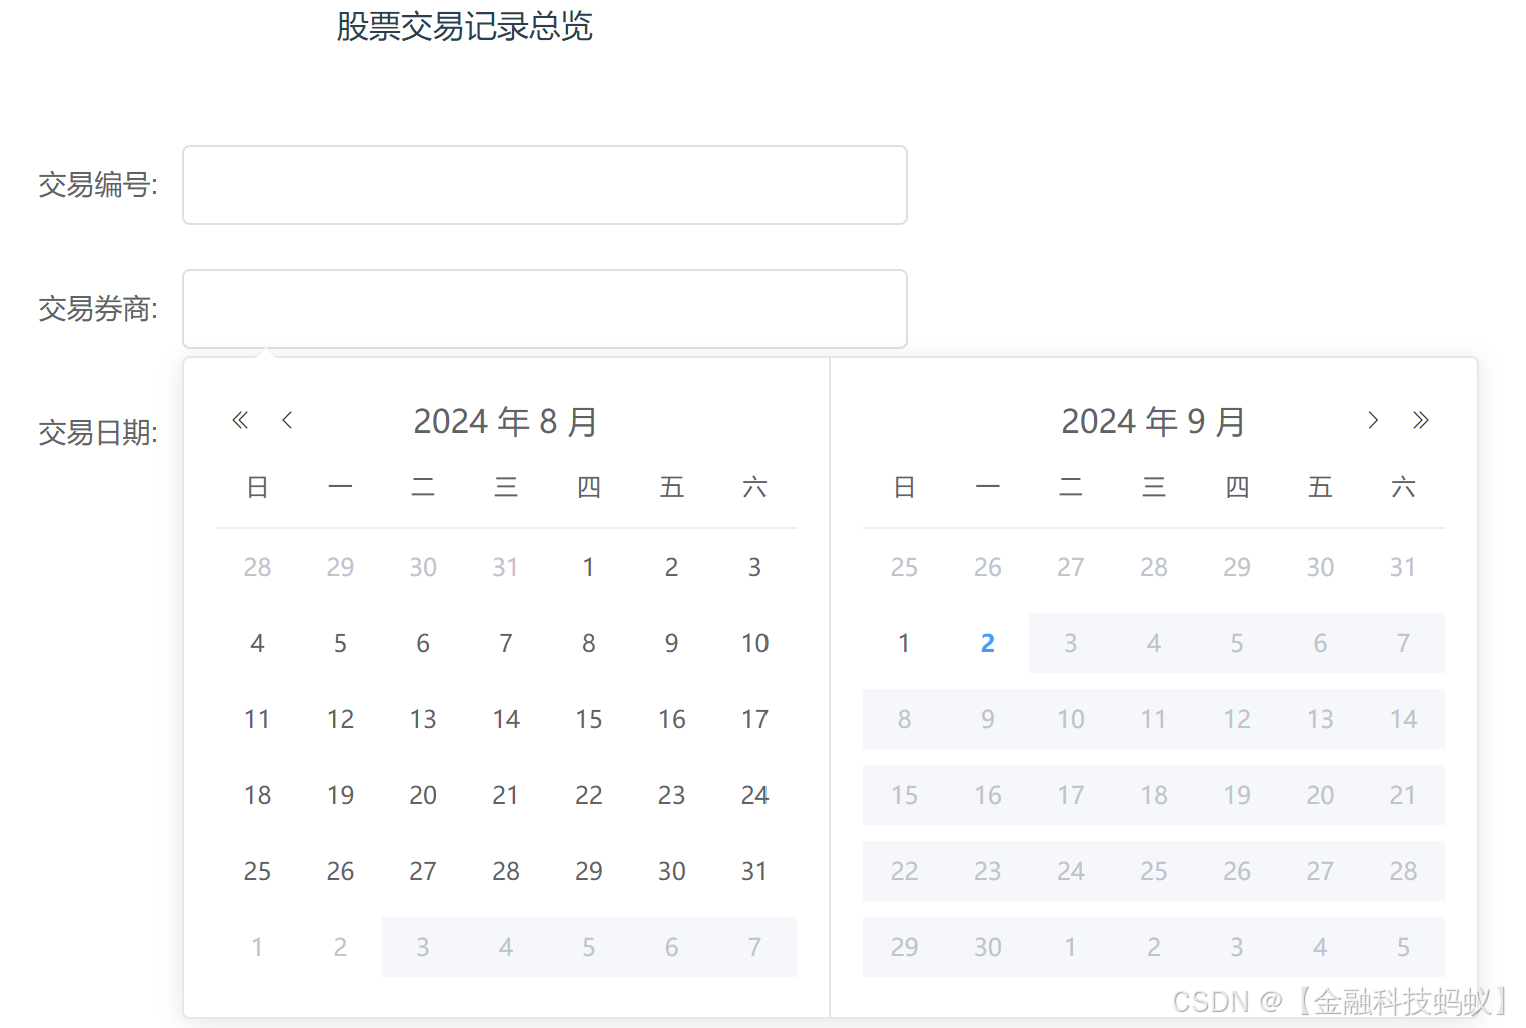Select August 17 date
Screen dimensions: 1526x1028
tap(755, 719)
